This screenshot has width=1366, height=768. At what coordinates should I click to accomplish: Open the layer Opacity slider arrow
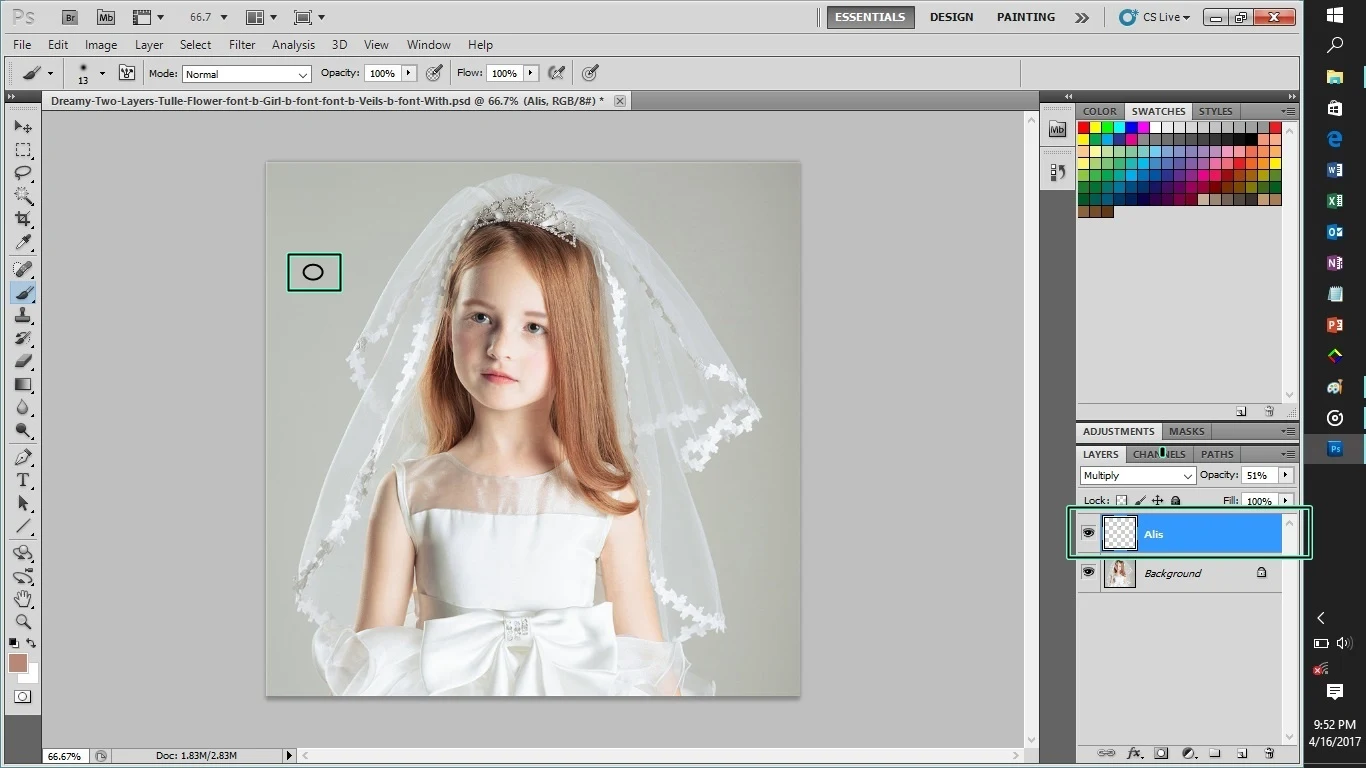coord(1285,476)
